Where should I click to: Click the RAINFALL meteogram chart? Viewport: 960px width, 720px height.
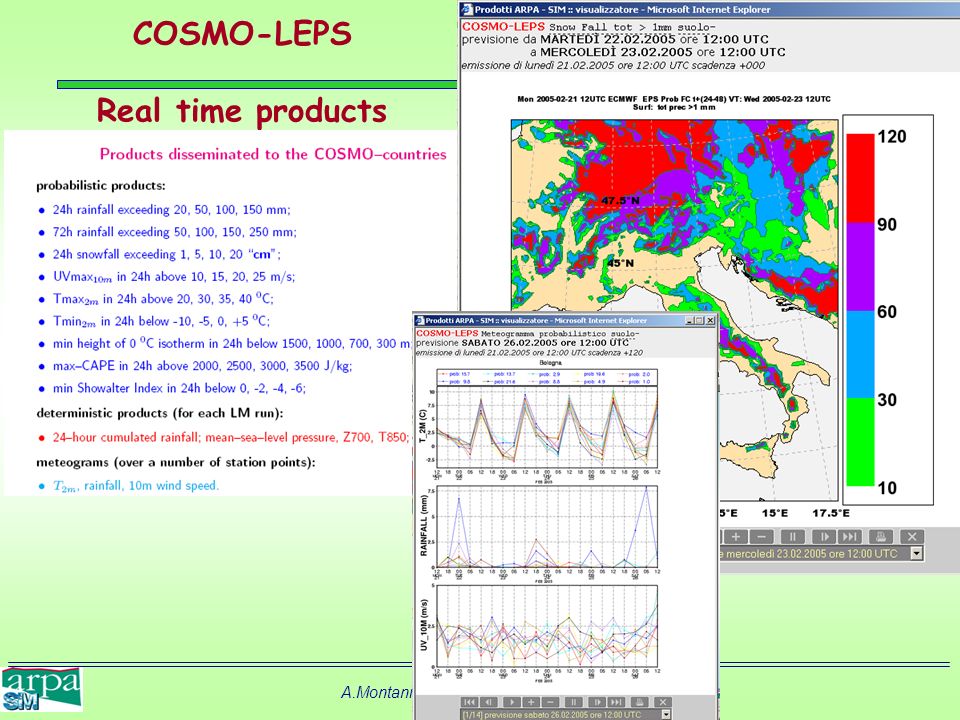[x=547, y=527]
